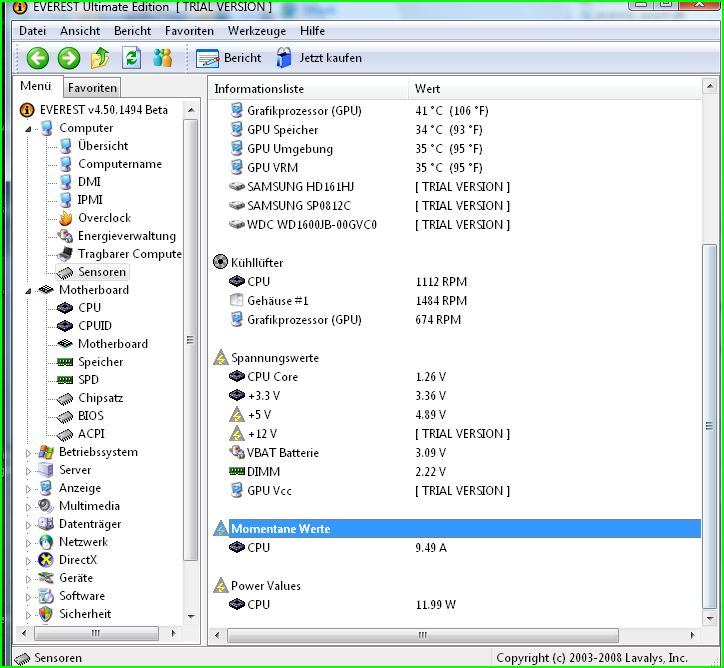Open the Ansicht menu
724x668 pixels.
[80, 31]
